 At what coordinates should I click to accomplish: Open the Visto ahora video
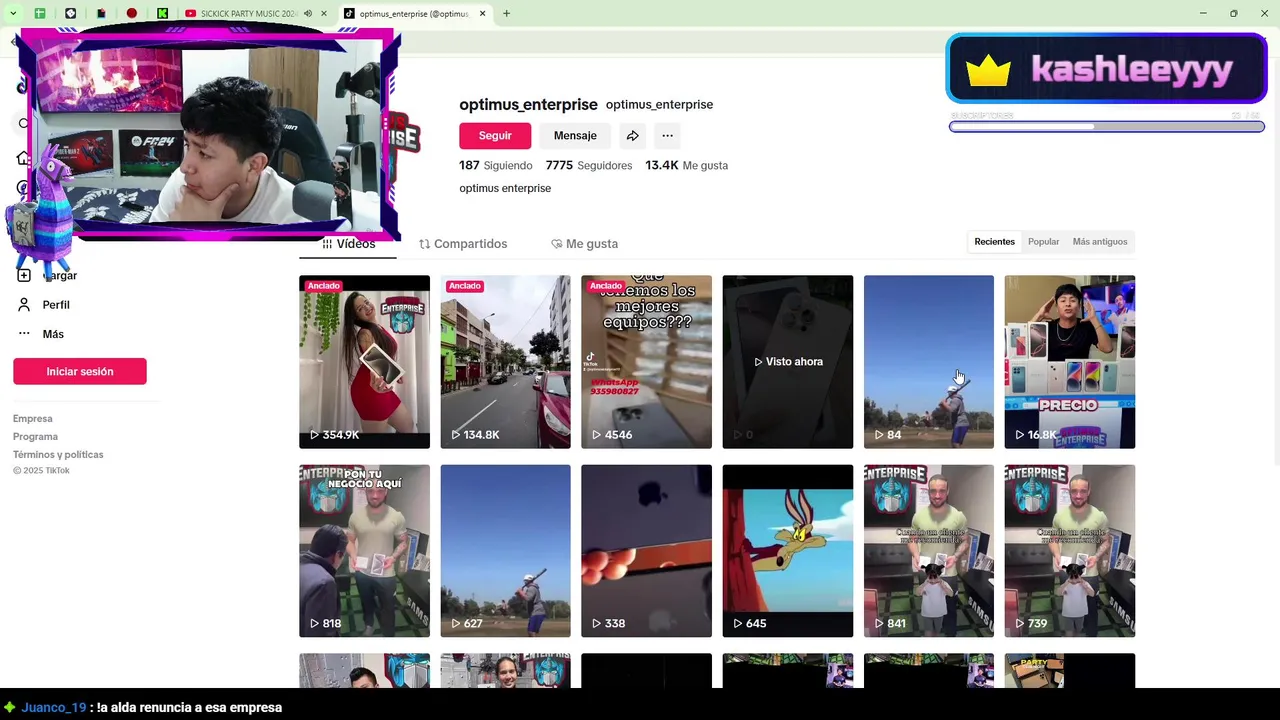coord(788,362)
